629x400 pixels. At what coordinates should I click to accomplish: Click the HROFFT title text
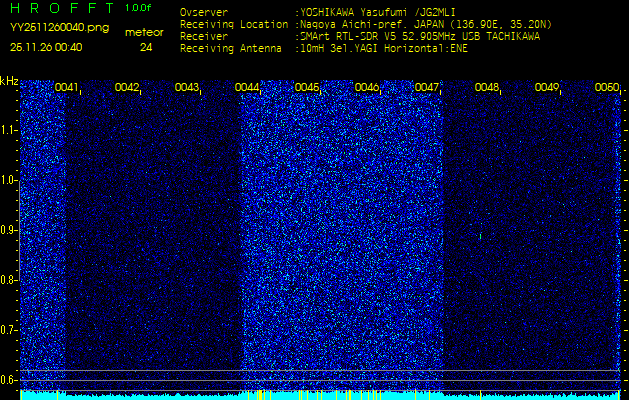tap(61, 8)
